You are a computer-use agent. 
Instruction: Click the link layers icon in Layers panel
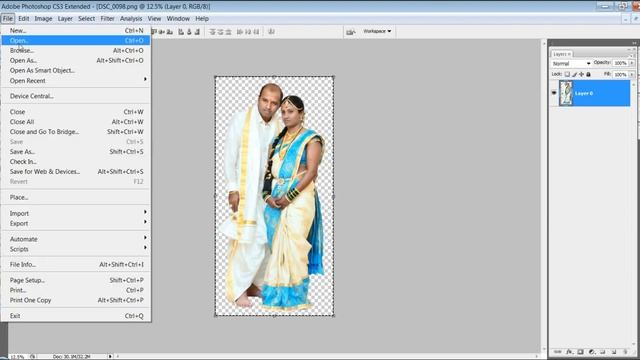tap(558, 352)
